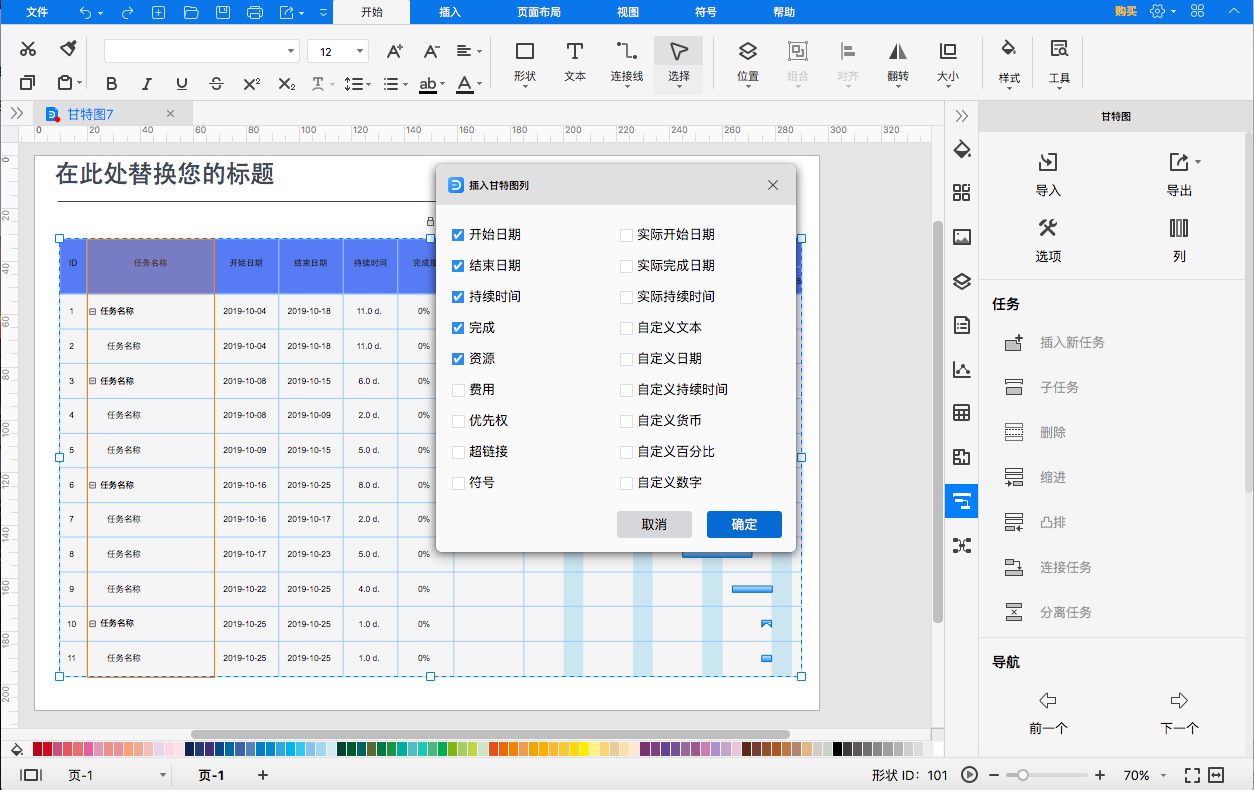Screen dimensions: 1254x790
Task: Open the image panel in sidebar
Action: coord(962,237)
